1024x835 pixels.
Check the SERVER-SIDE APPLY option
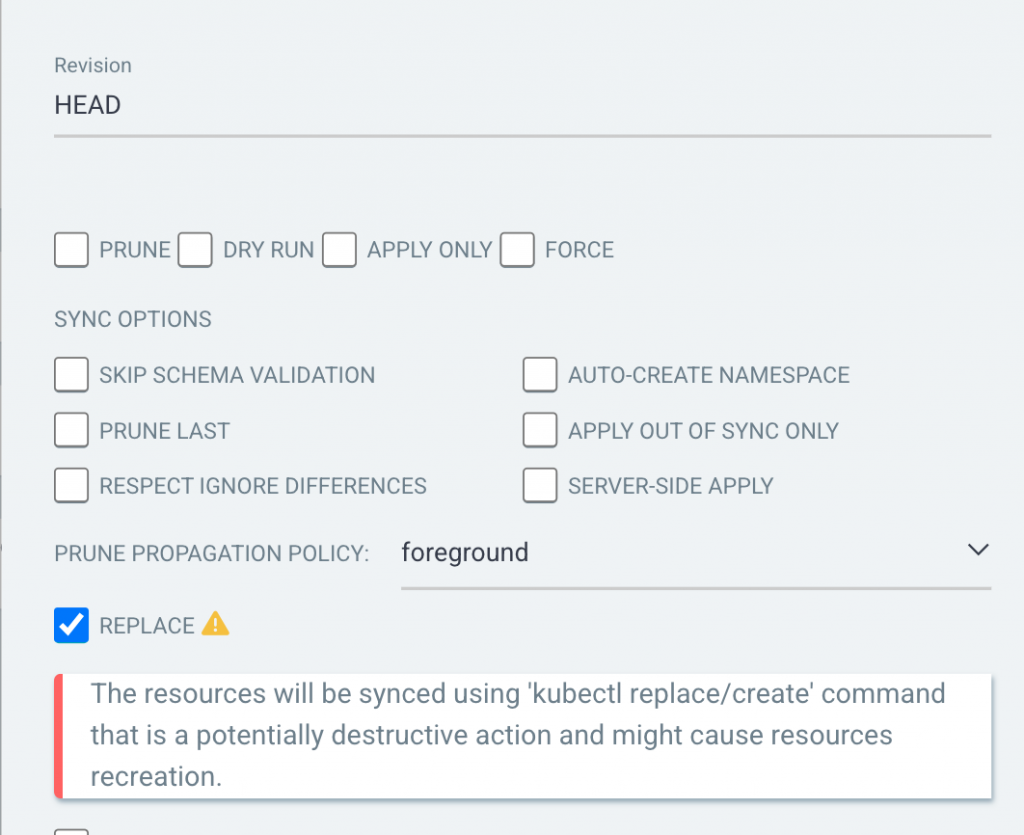tap(540, 486)
